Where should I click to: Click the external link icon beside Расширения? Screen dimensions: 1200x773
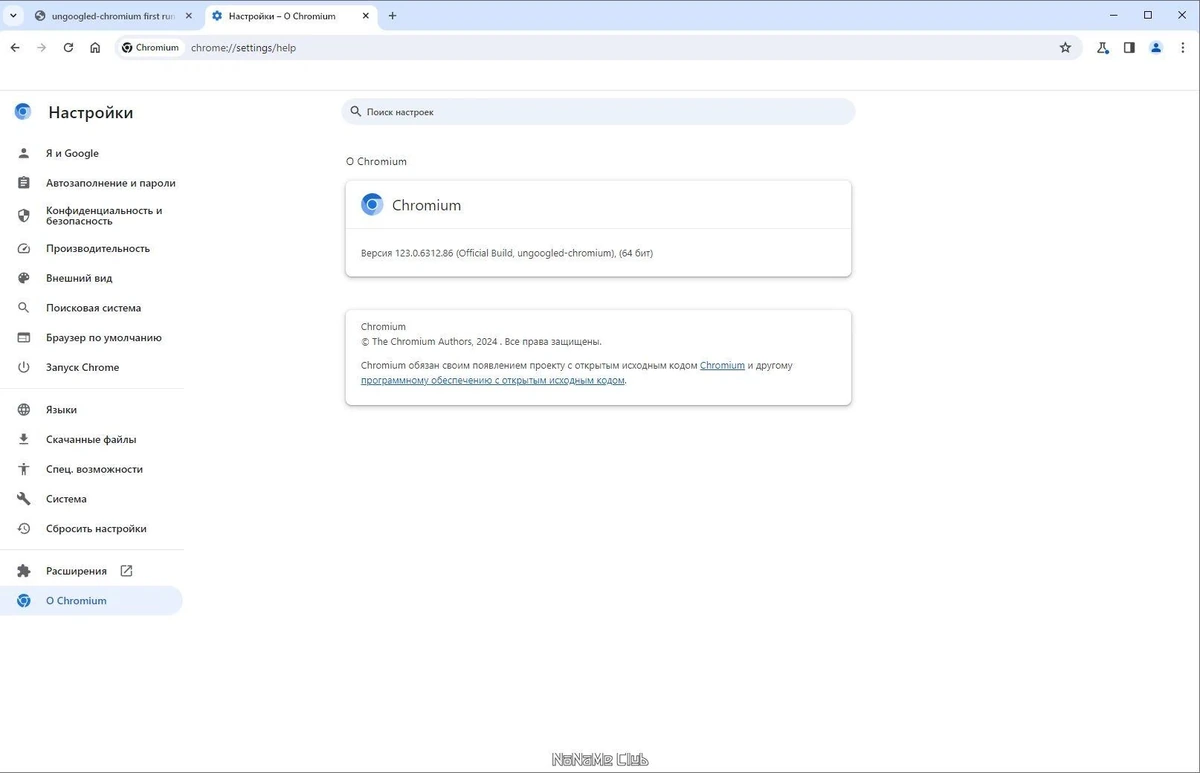pyautogui.click(x=126, y=571)
